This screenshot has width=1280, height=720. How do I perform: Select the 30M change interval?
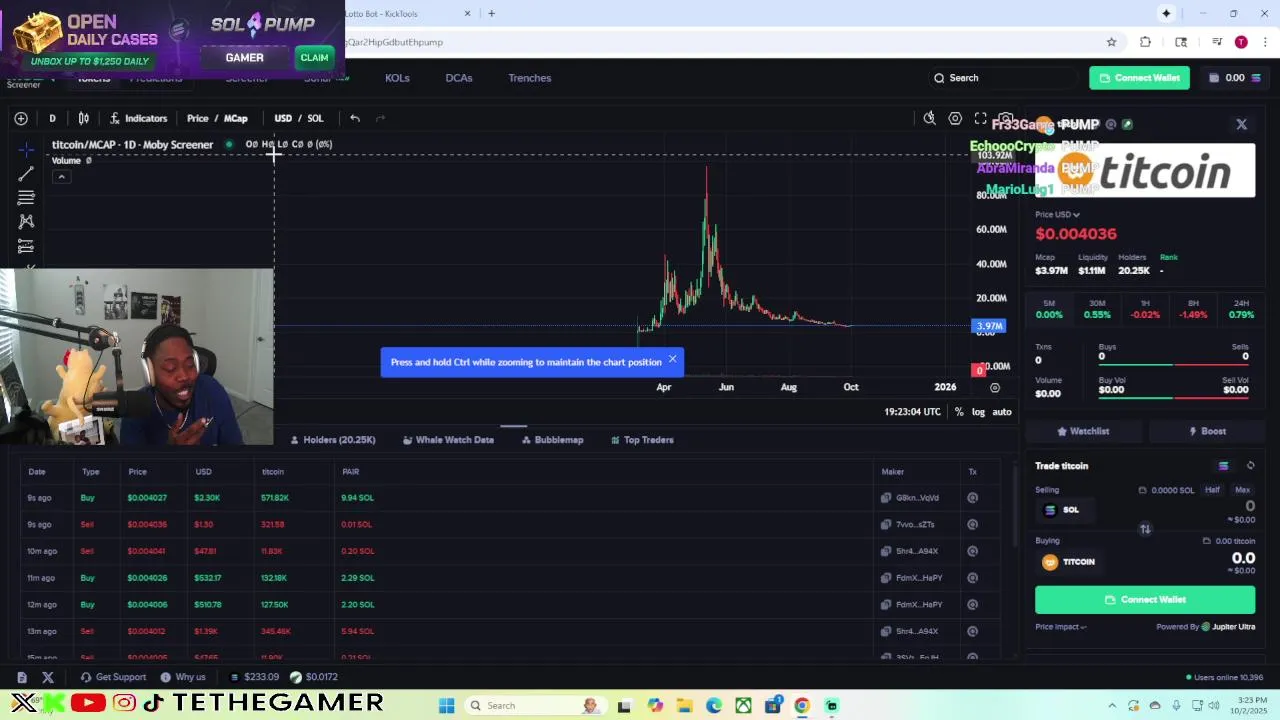[x=1097, y=309]
